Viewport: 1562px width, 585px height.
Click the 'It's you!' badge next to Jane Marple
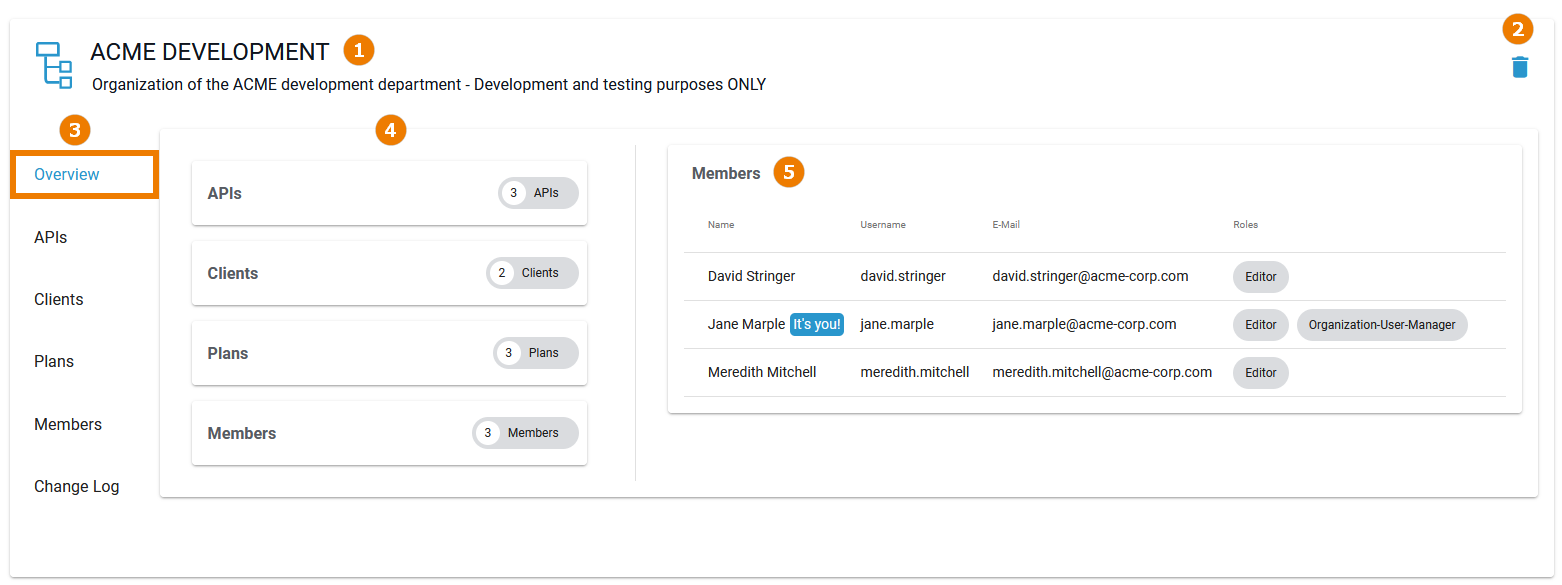[816, 324]
